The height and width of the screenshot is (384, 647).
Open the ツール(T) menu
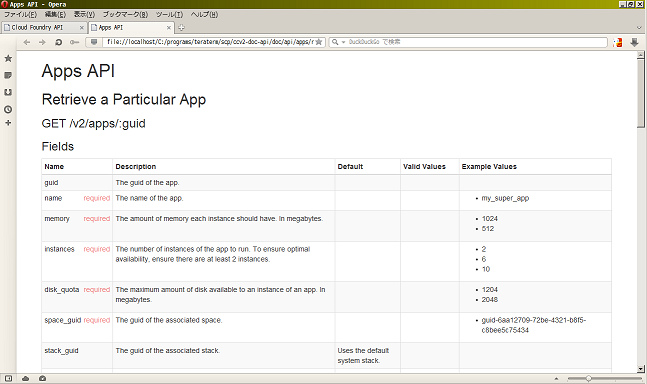point(169,14)
